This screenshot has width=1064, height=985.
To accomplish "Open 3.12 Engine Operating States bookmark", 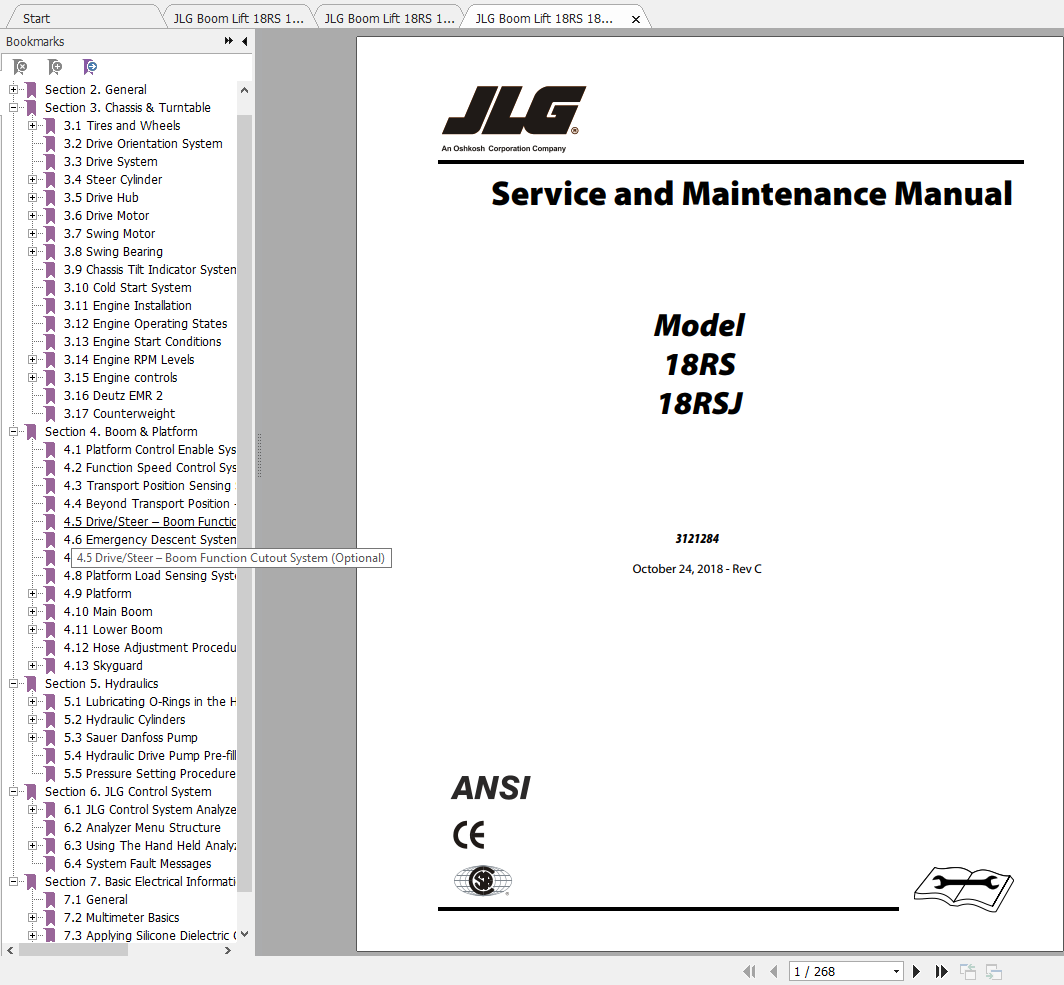I will click(145, 324).
